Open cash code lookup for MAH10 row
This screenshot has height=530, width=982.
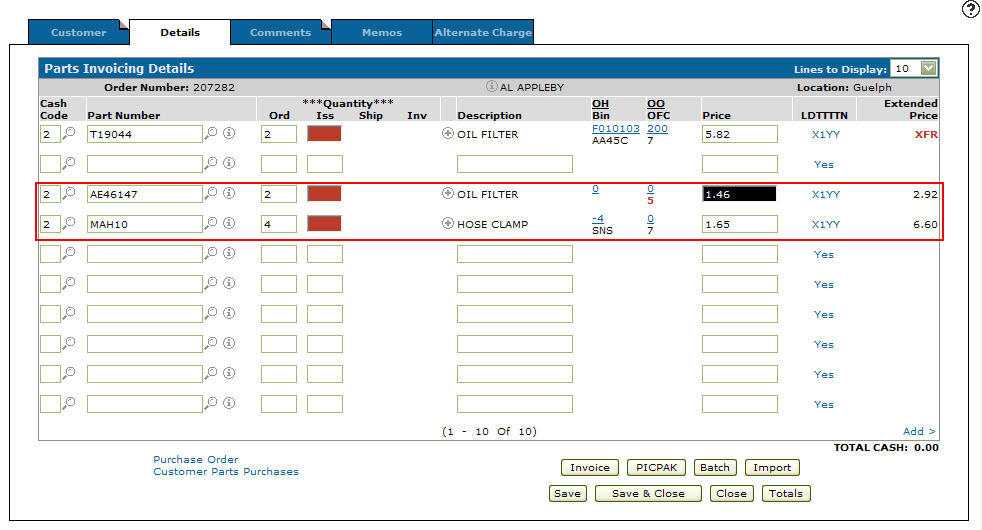coord(69,223)
